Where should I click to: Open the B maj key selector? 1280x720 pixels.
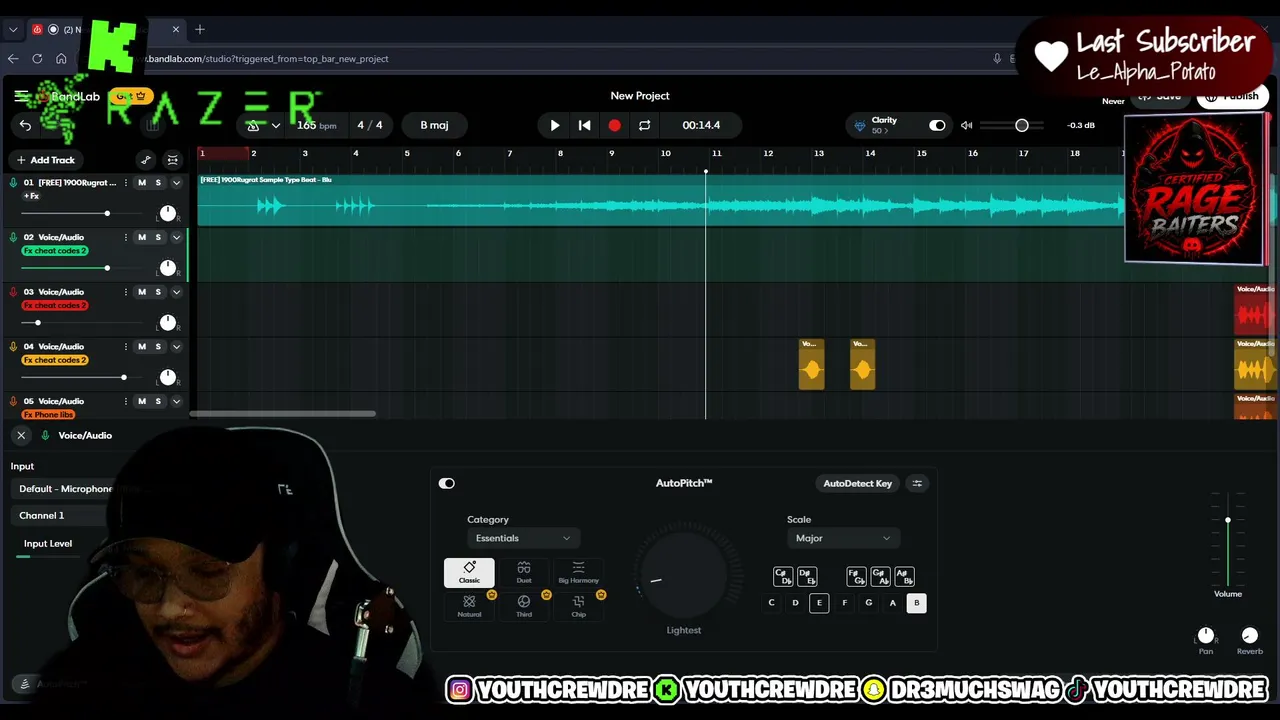click(x=434, y=125)
